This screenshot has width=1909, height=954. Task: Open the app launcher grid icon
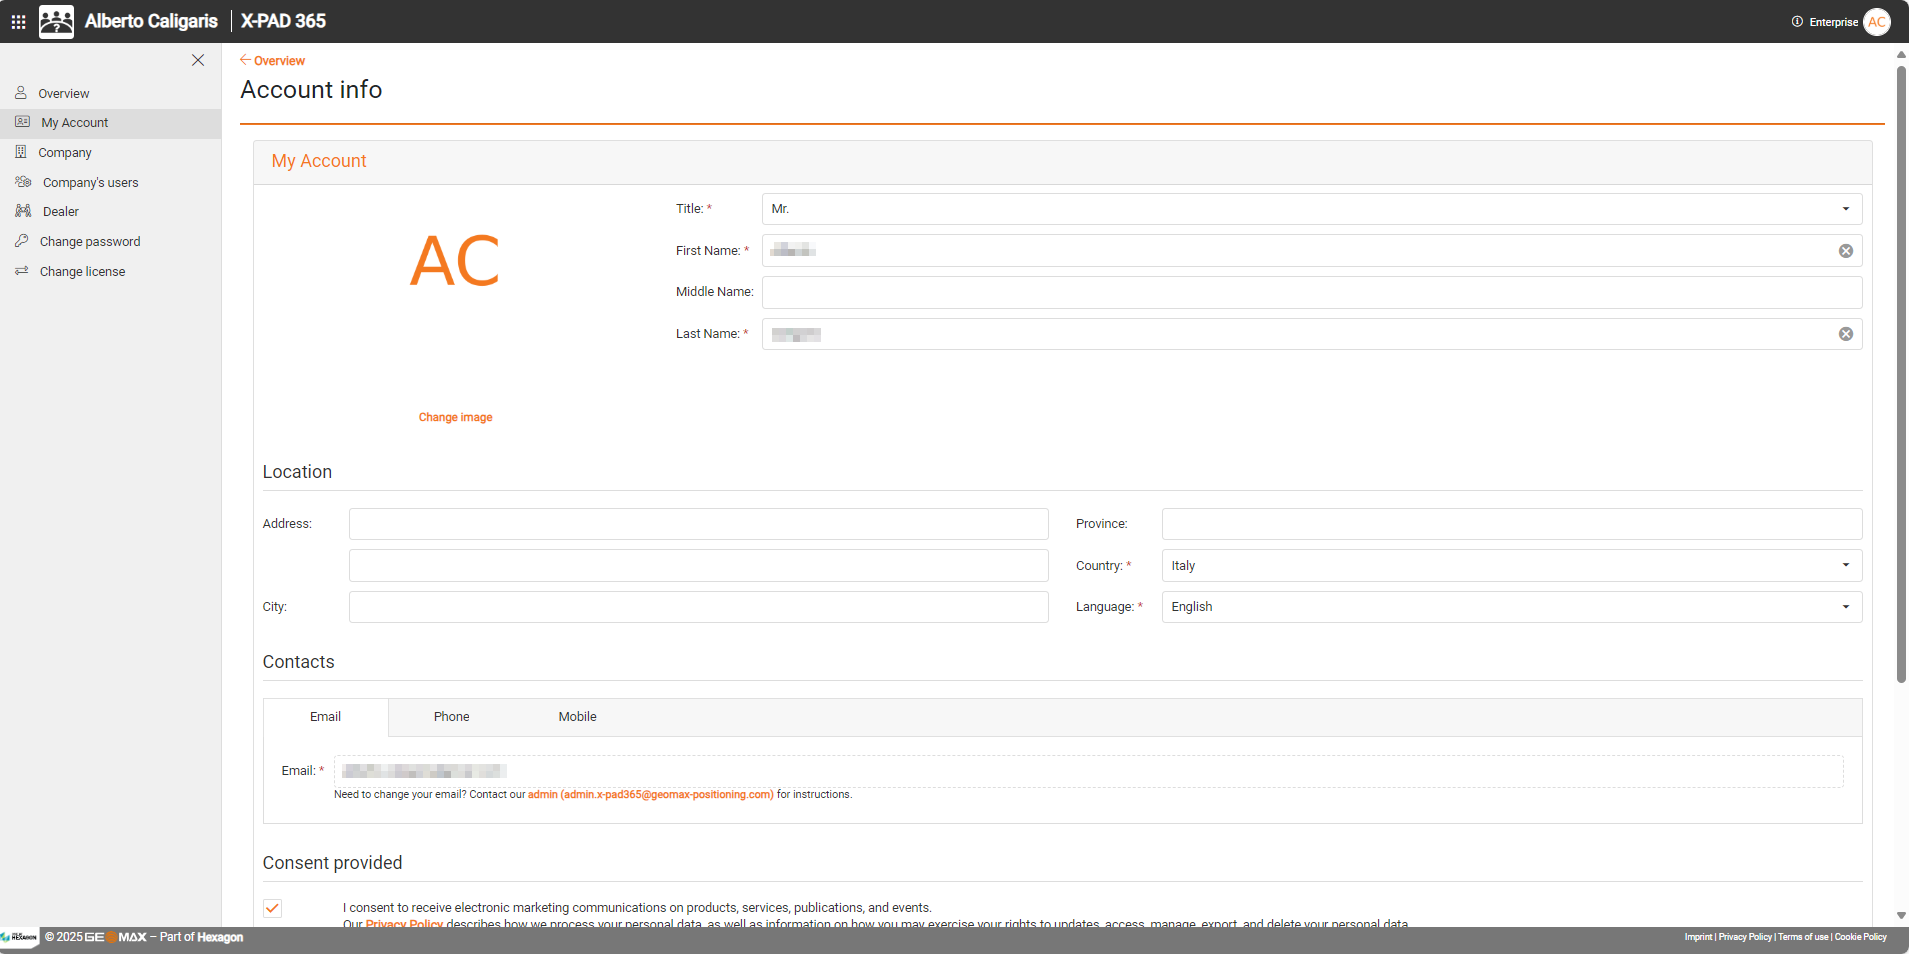pyautogui.click(x=18, y=21)
